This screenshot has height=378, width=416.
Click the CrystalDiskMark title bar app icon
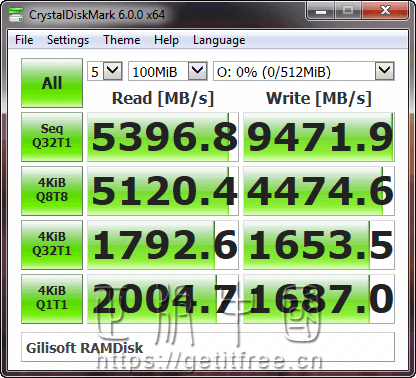tap(16, 14)
